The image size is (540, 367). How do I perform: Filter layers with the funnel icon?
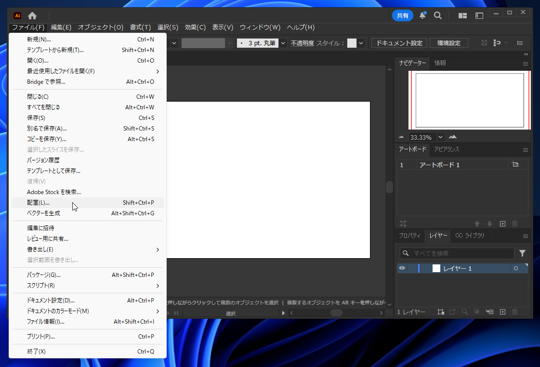click(522, 253)
